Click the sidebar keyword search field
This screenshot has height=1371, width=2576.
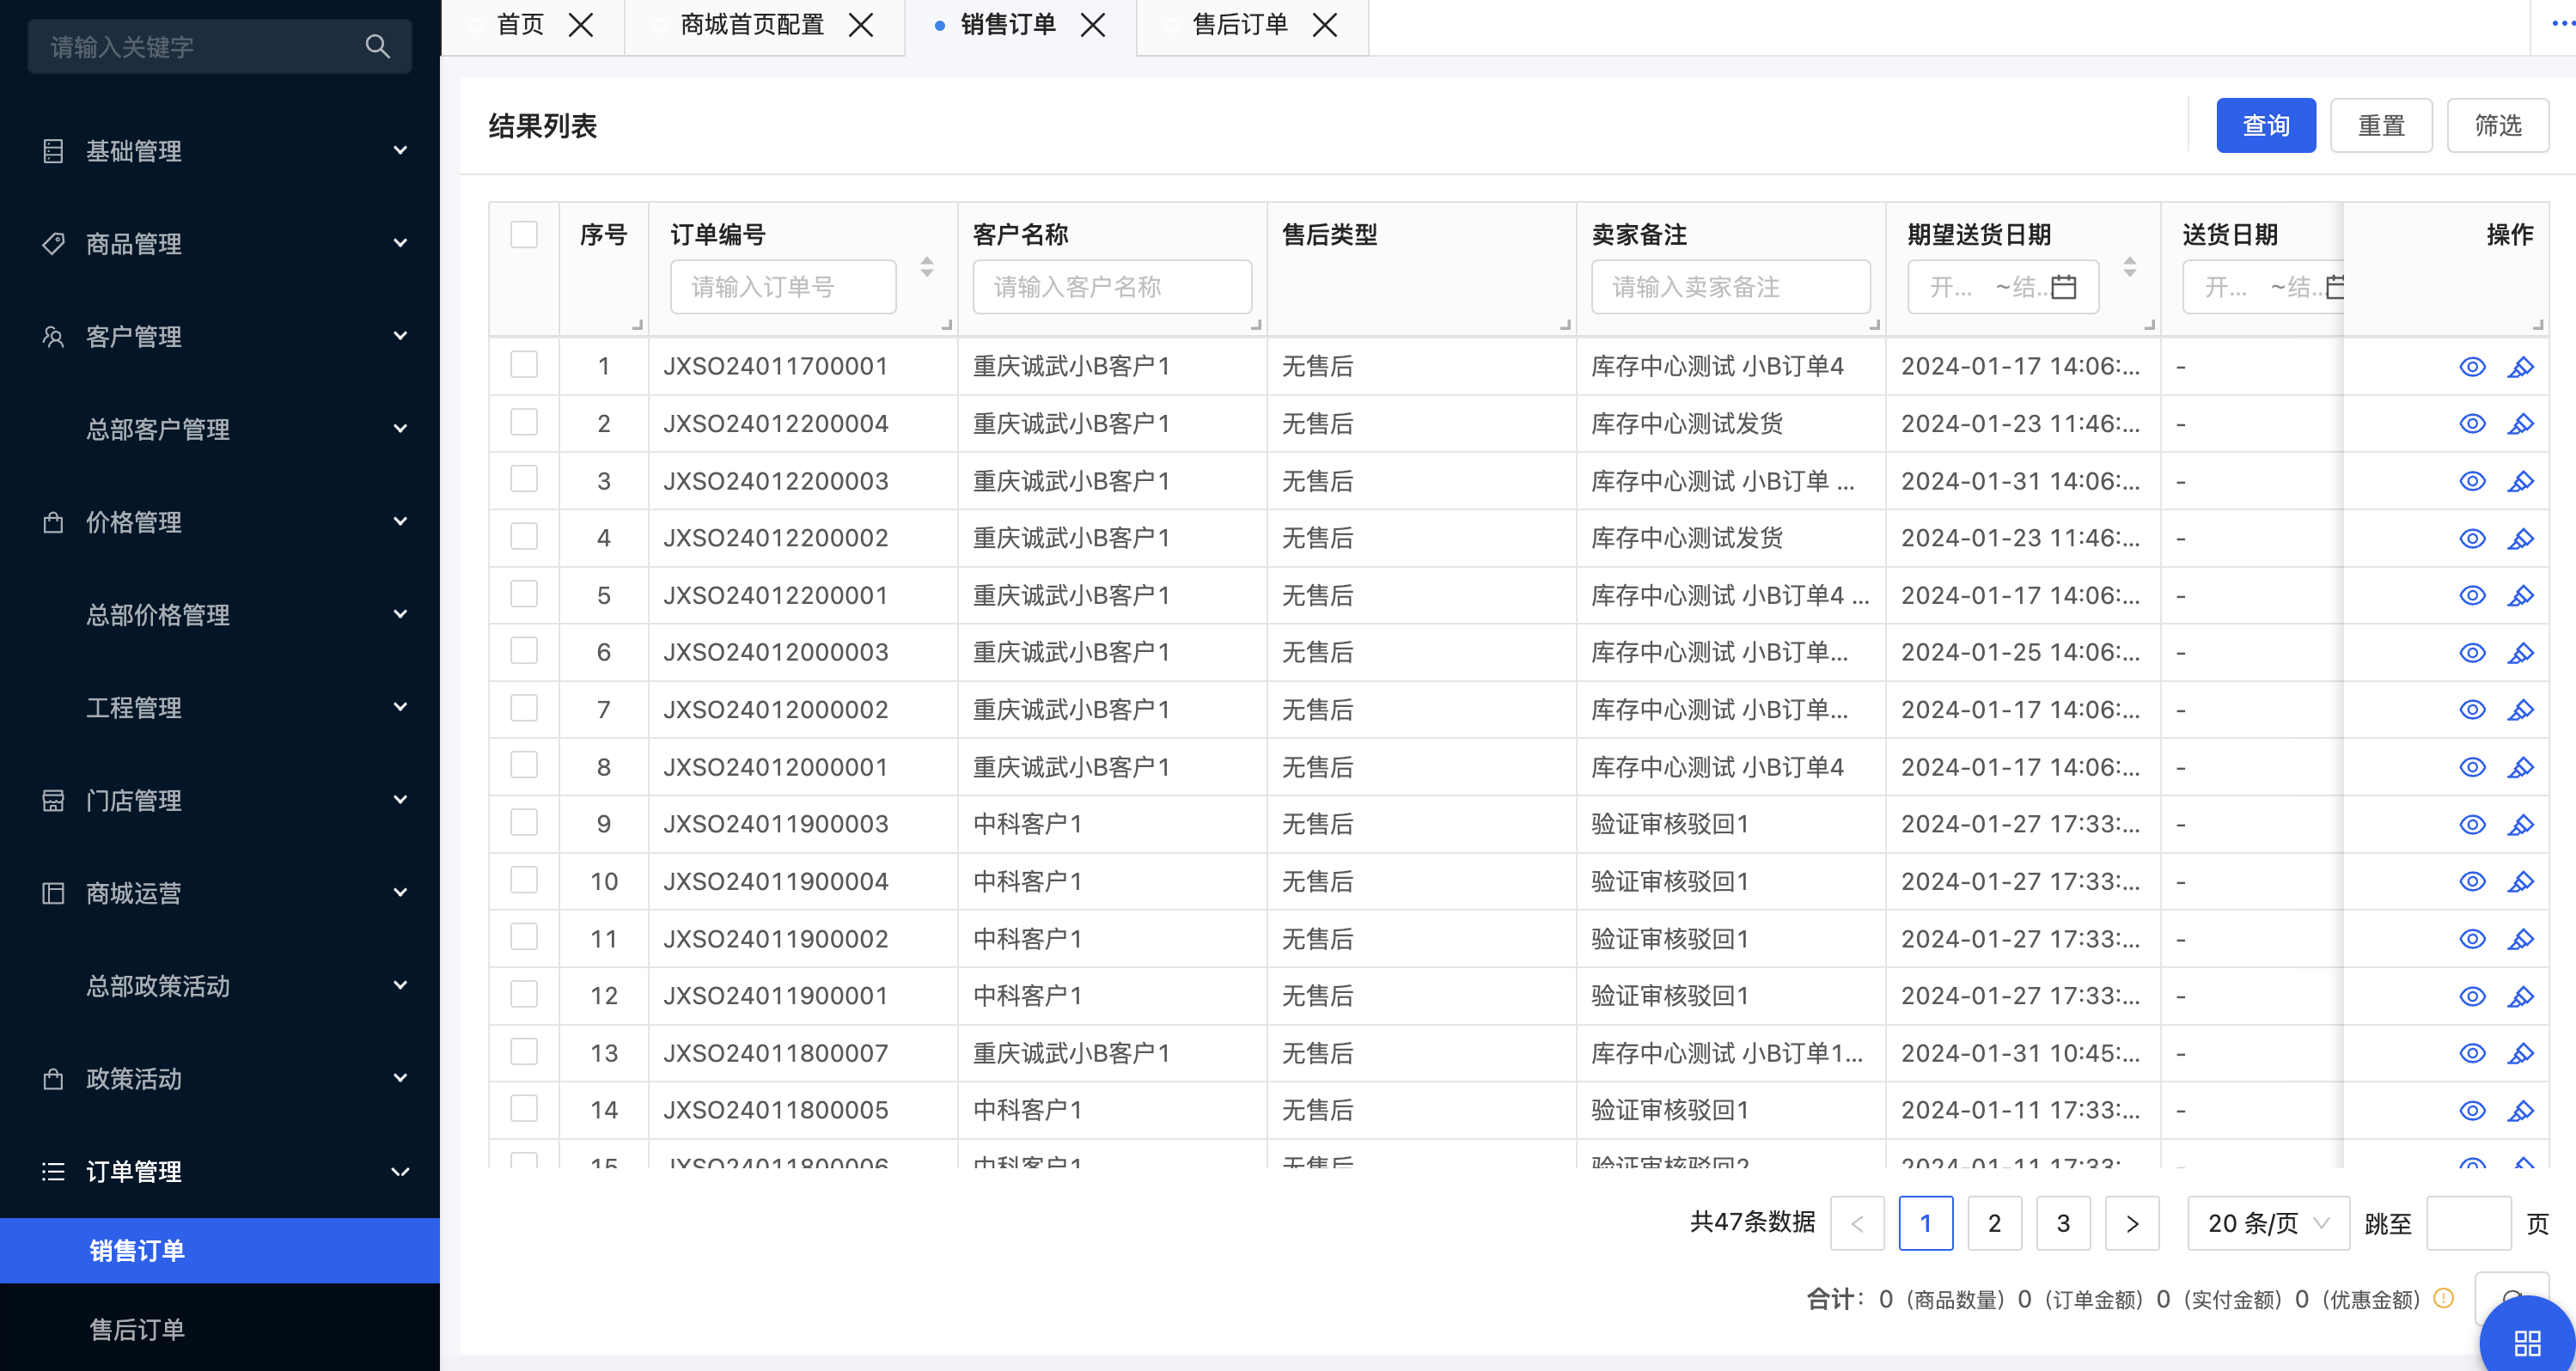coord(220,46)
